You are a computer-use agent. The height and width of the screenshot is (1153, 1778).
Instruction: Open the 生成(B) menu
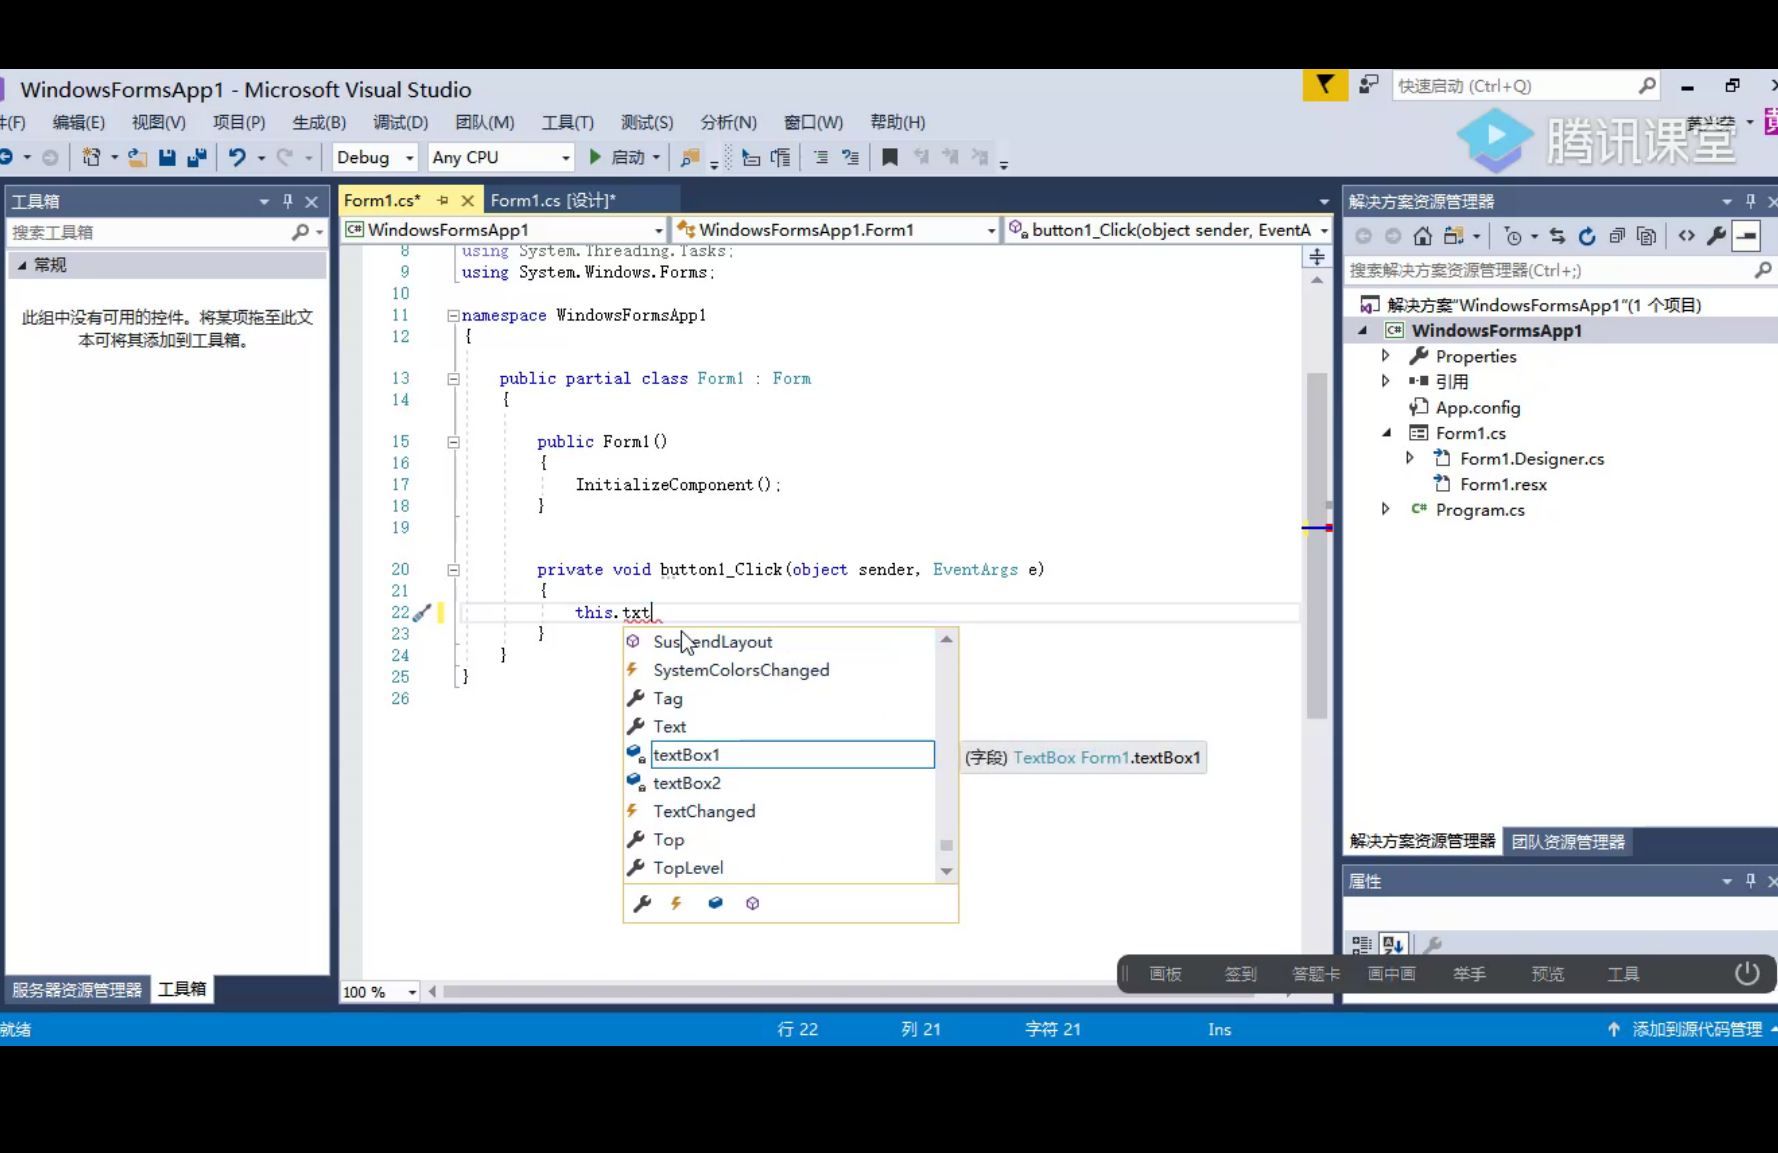pyautogui.click(x=319, y=122)
